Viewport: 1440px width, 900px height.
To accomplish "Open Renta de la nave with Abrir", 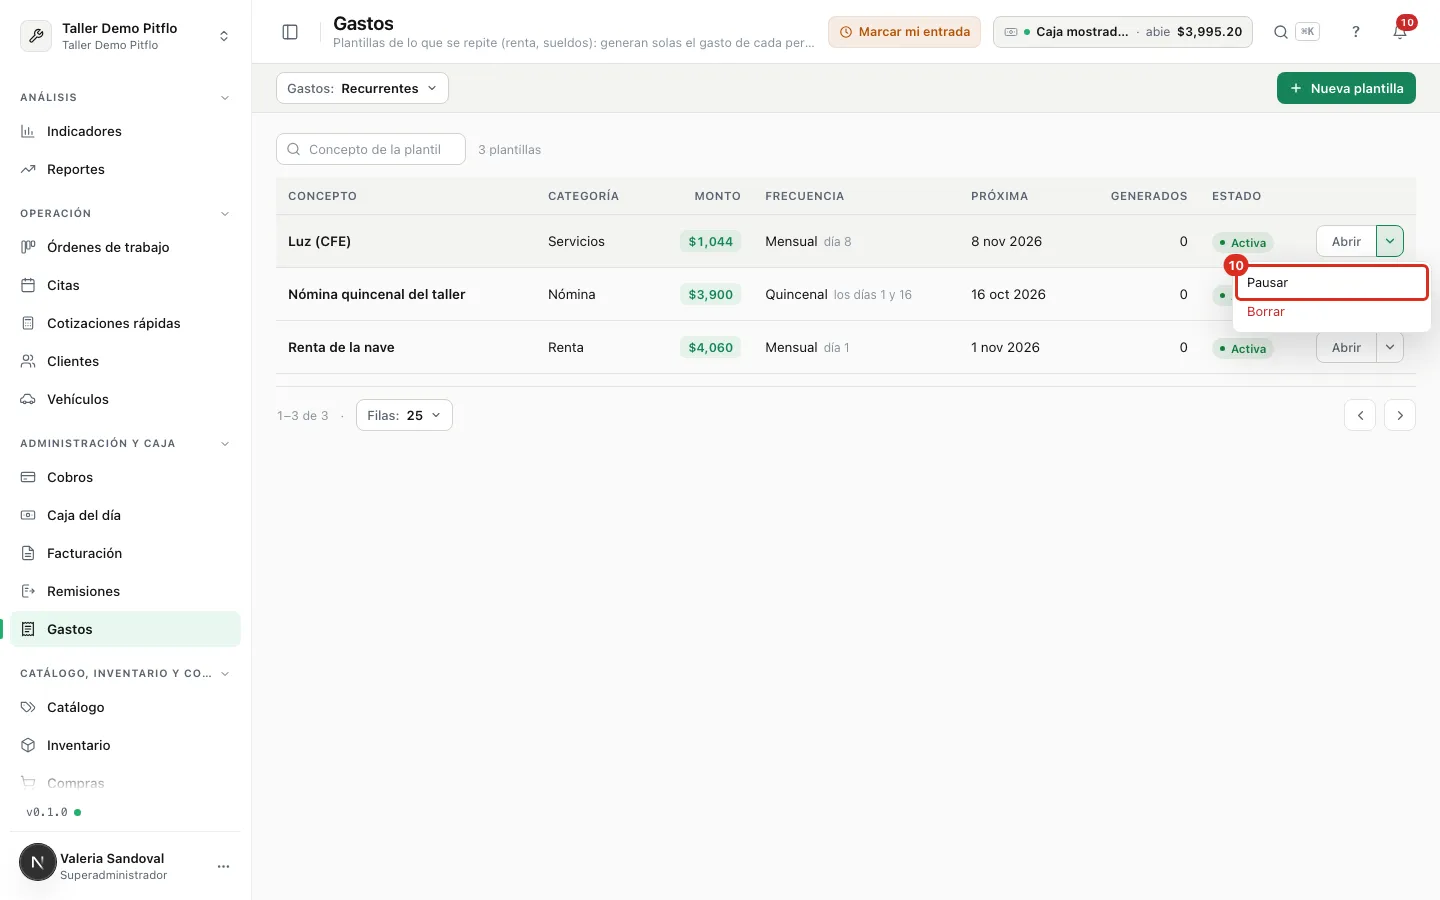I will pos(1346,347).
